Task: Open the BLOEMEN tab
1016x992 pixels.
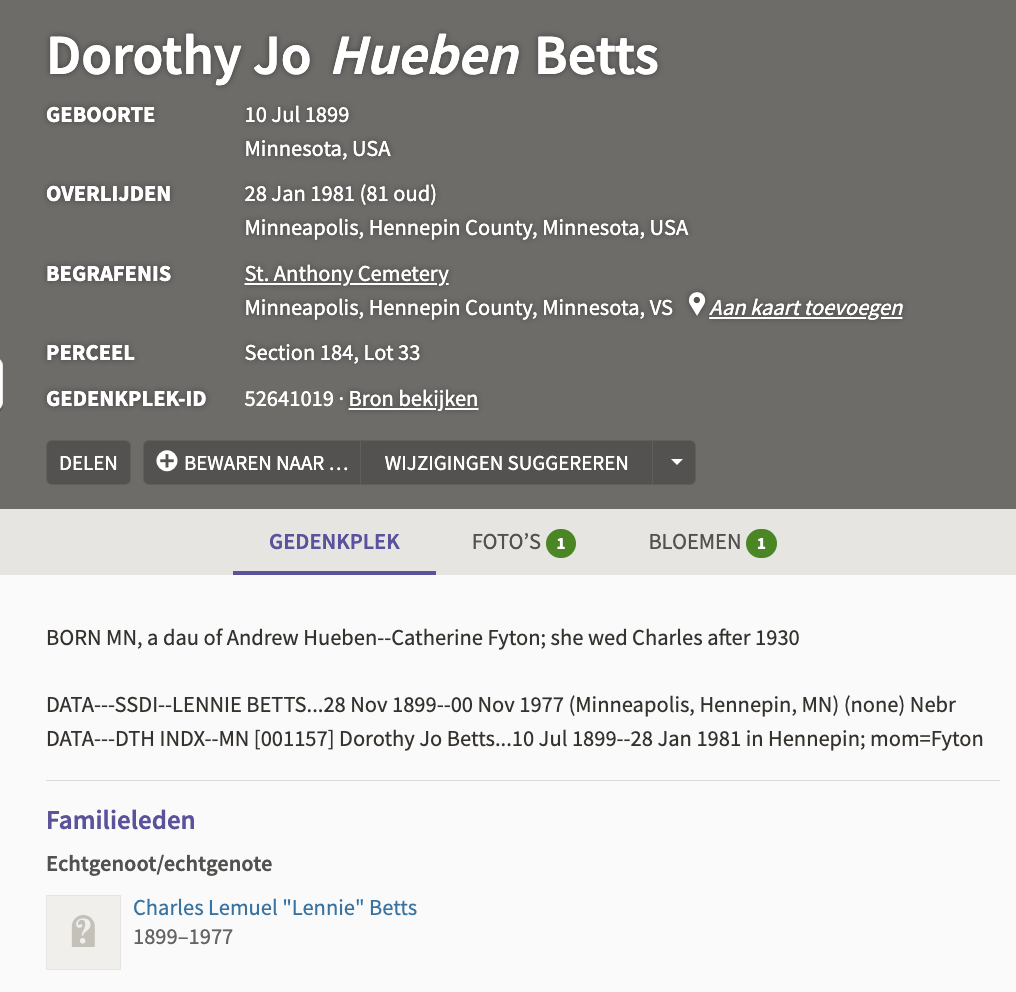Action: tap(695, 542)
